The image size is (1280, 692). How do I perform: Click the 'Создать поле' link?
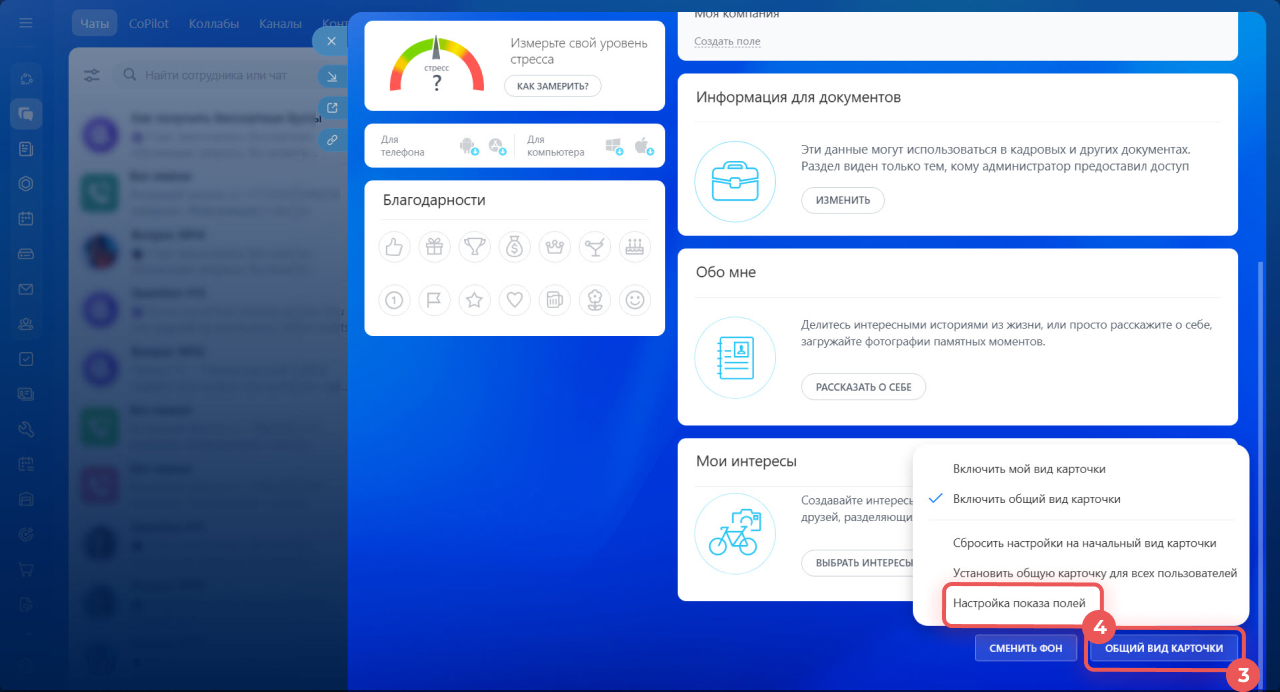(x=727, y=41)
